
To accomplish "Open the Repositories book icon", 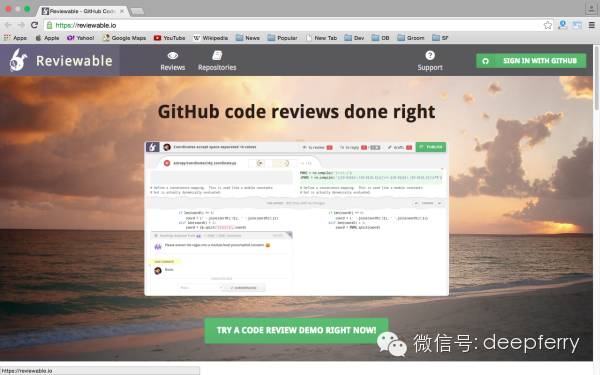I will (217, 56).
